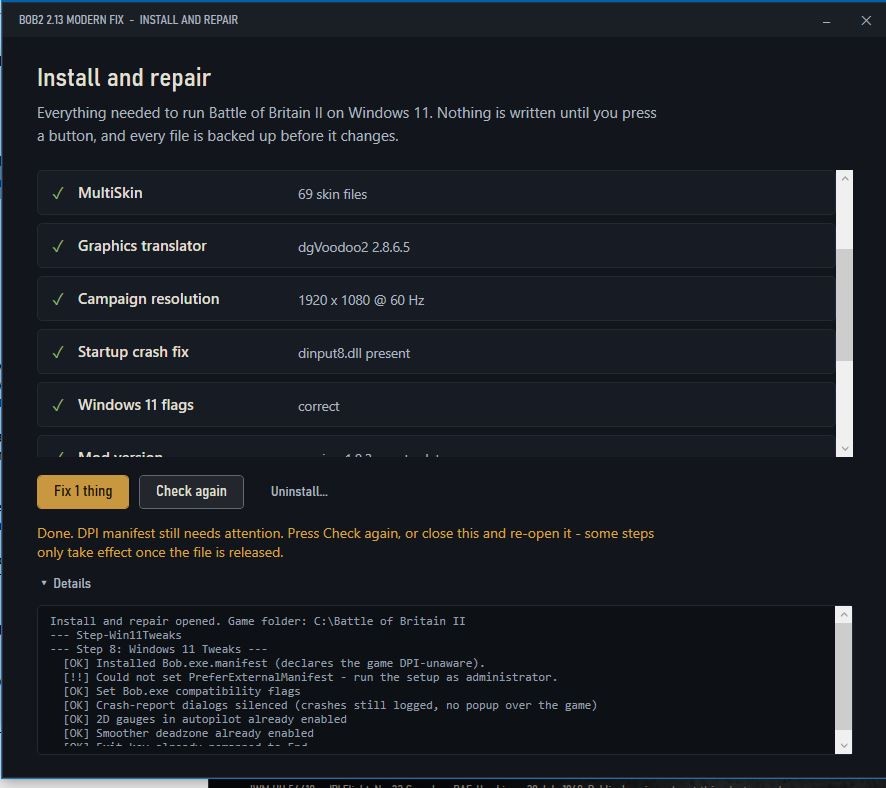Click the Fix 1 thing button

(x=83, y=491)
